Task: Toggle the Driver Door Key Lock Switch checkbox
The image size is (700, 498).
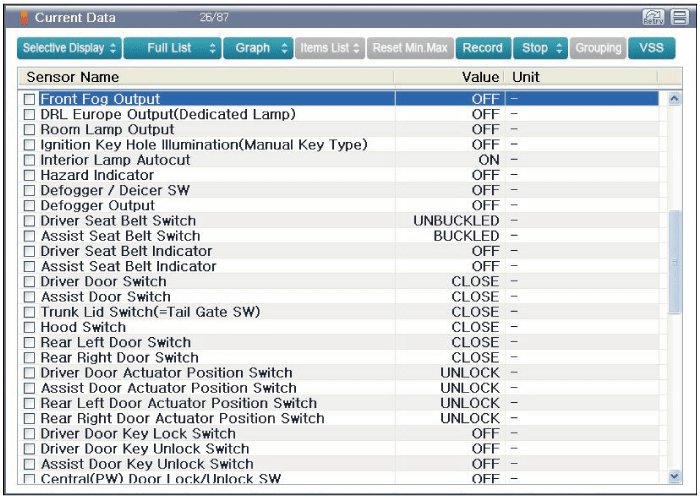Action: tap(30, 434)
